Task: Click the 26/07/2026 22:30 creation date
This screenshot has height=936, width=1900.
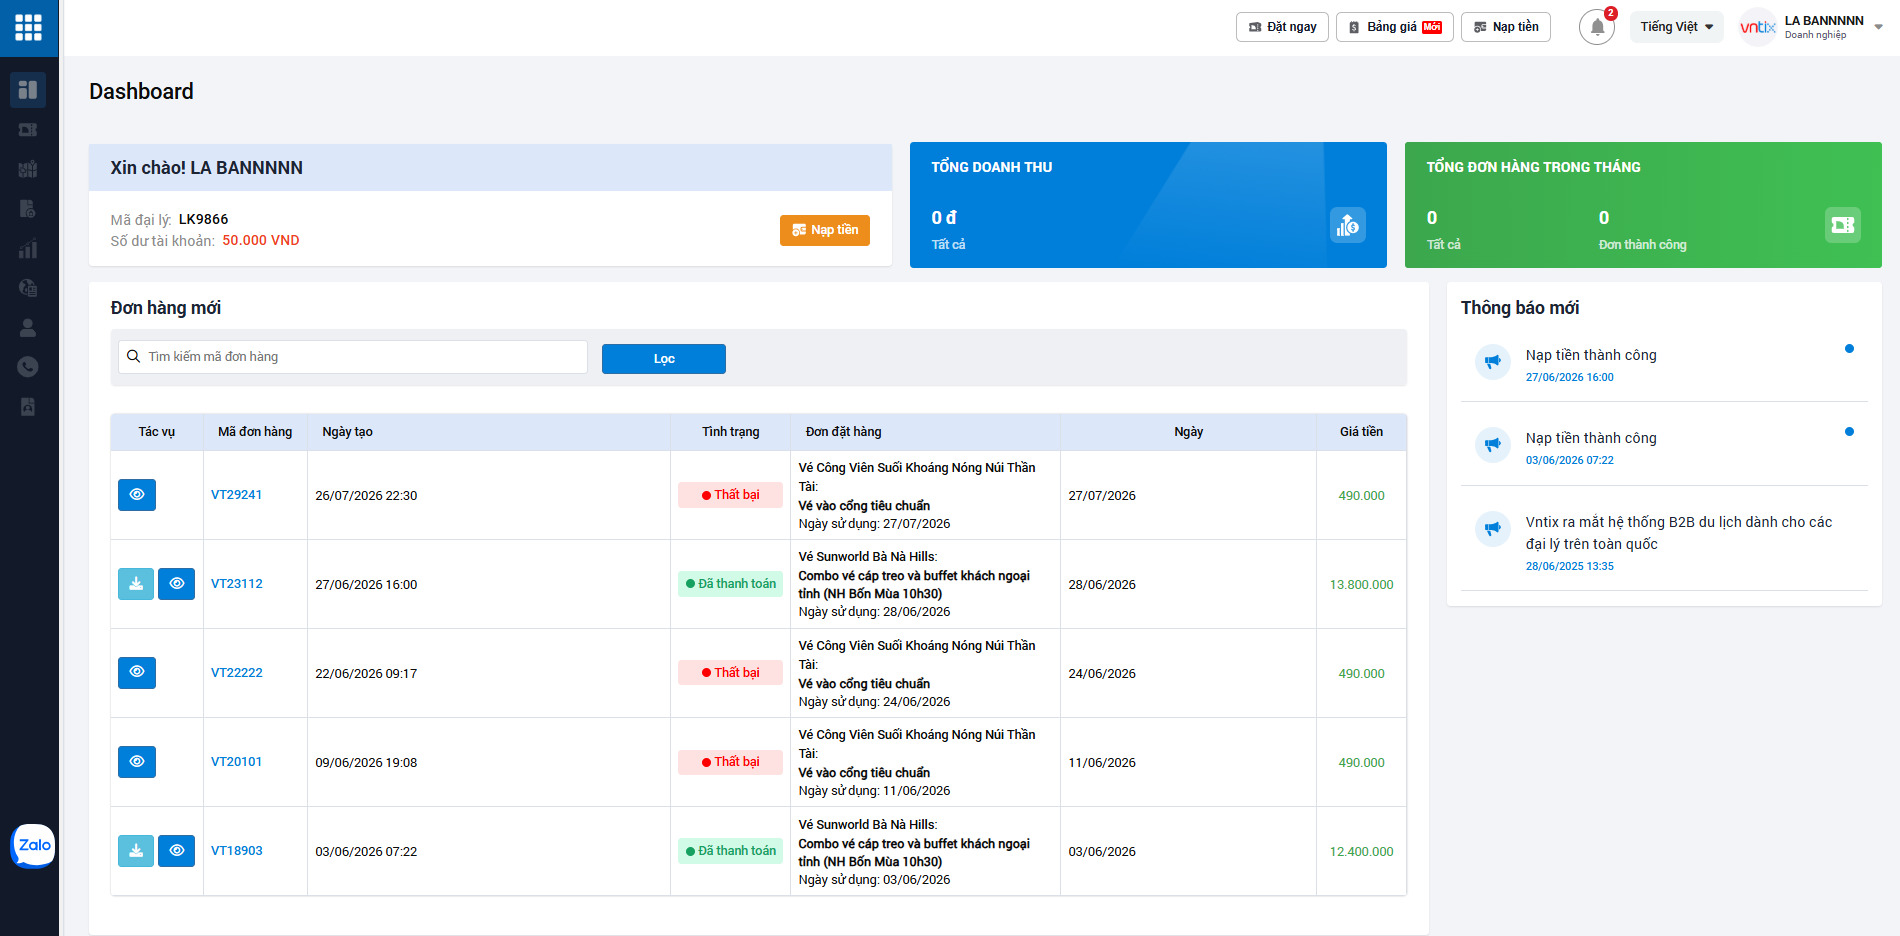Action: [366, 496]
